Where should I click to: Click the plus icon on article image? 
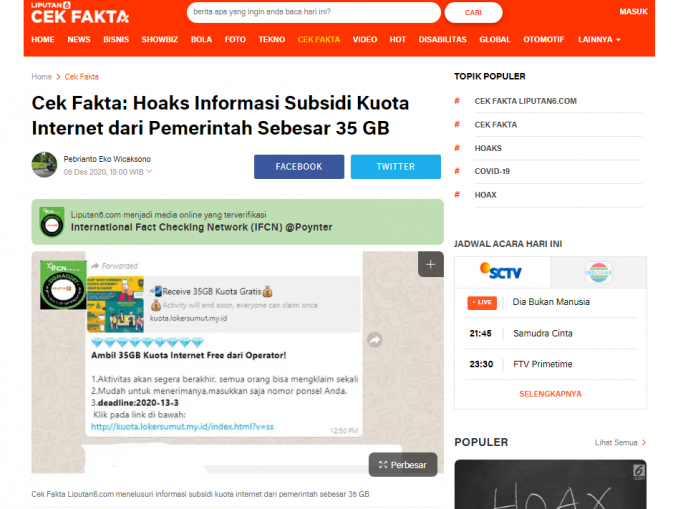431,264
